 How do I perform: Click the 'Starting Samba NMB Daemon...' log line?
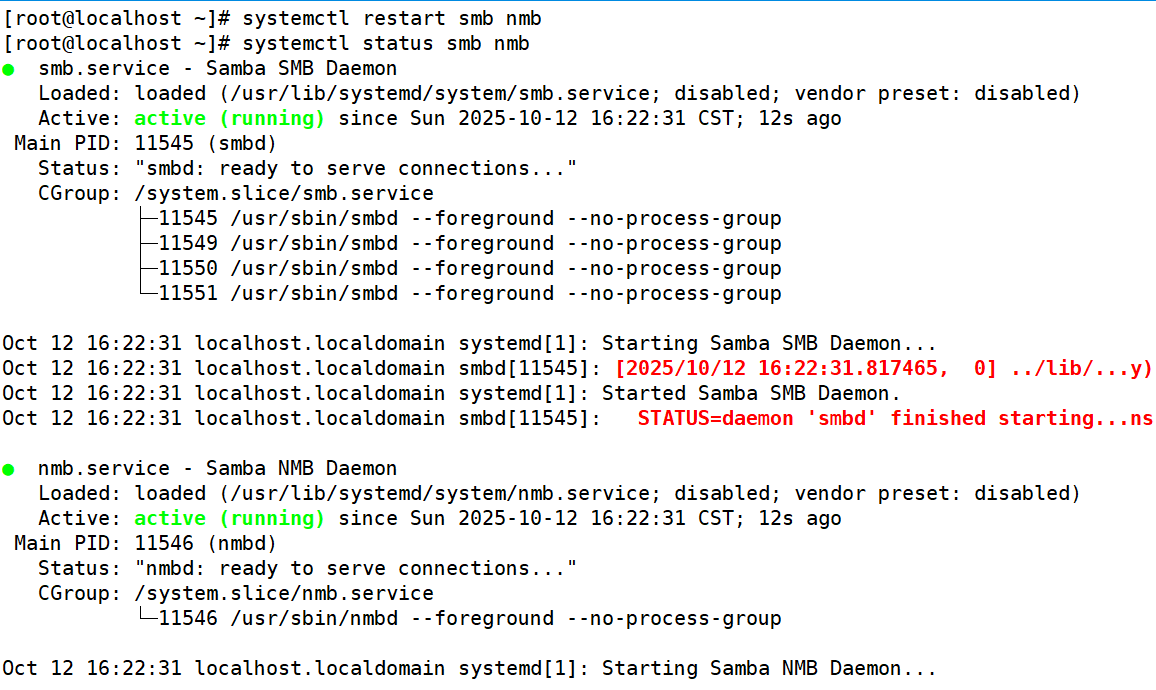pos(769,669)
